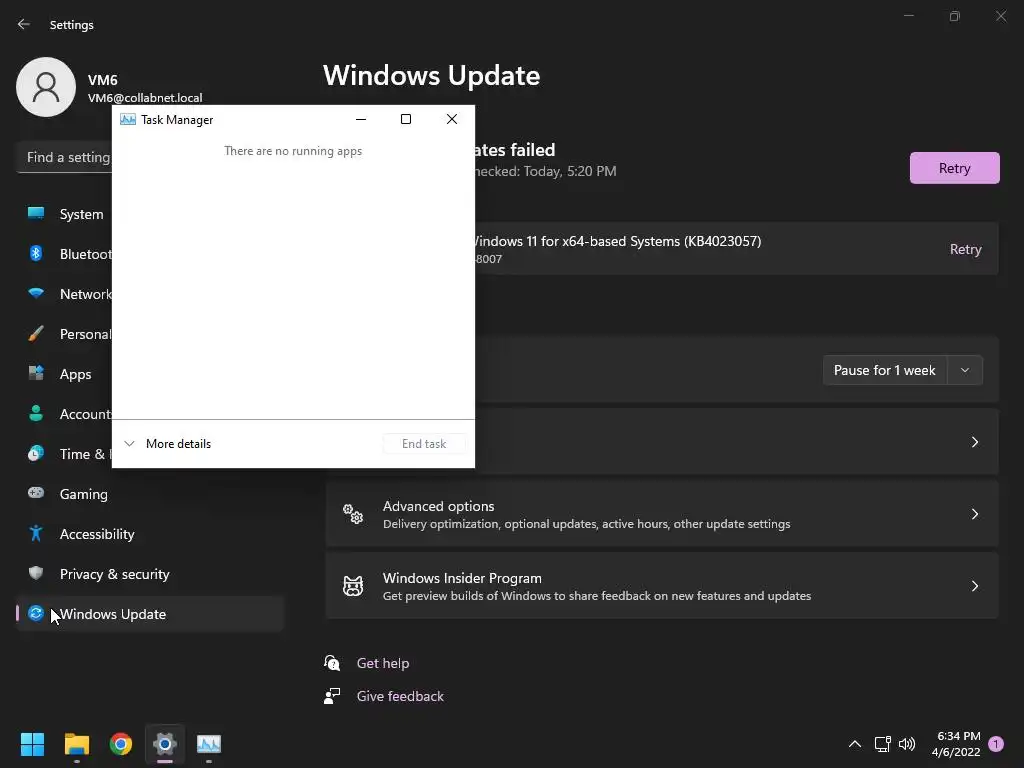Expand the Windows Insider Program chevron

pos(974,586)
